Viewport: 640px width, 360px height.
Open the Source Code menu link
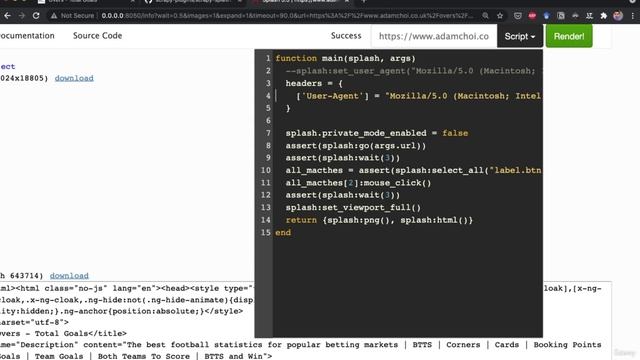98,36
